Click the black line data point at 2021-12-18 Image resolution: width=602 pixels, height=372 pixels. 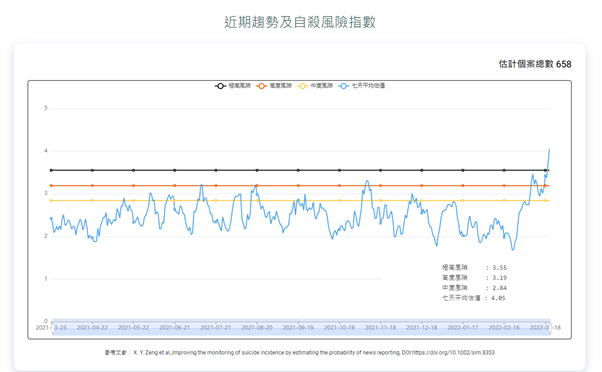422,170
